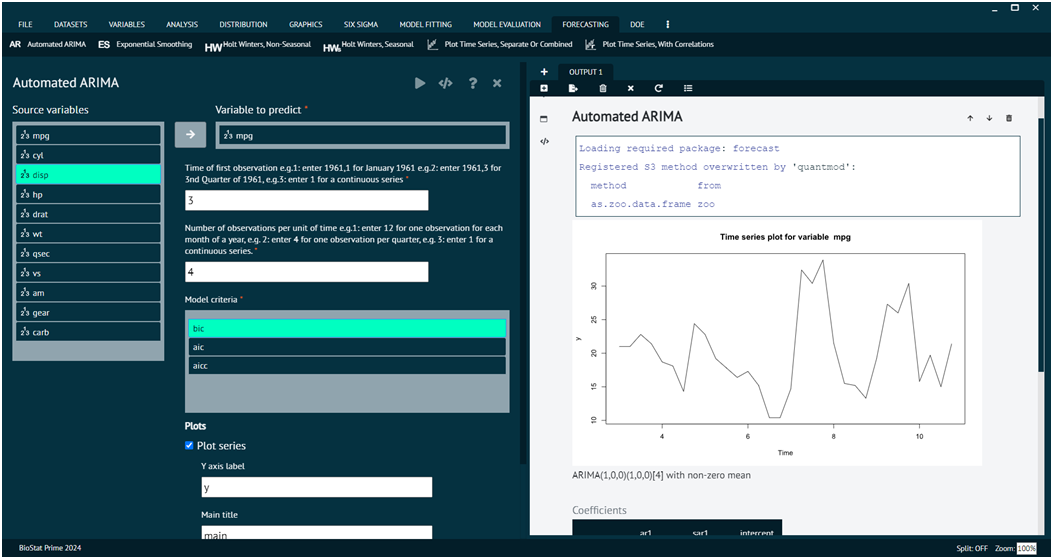
Task: Open the MODEL EVALUATION menu
Action: (x=507, y=24)
